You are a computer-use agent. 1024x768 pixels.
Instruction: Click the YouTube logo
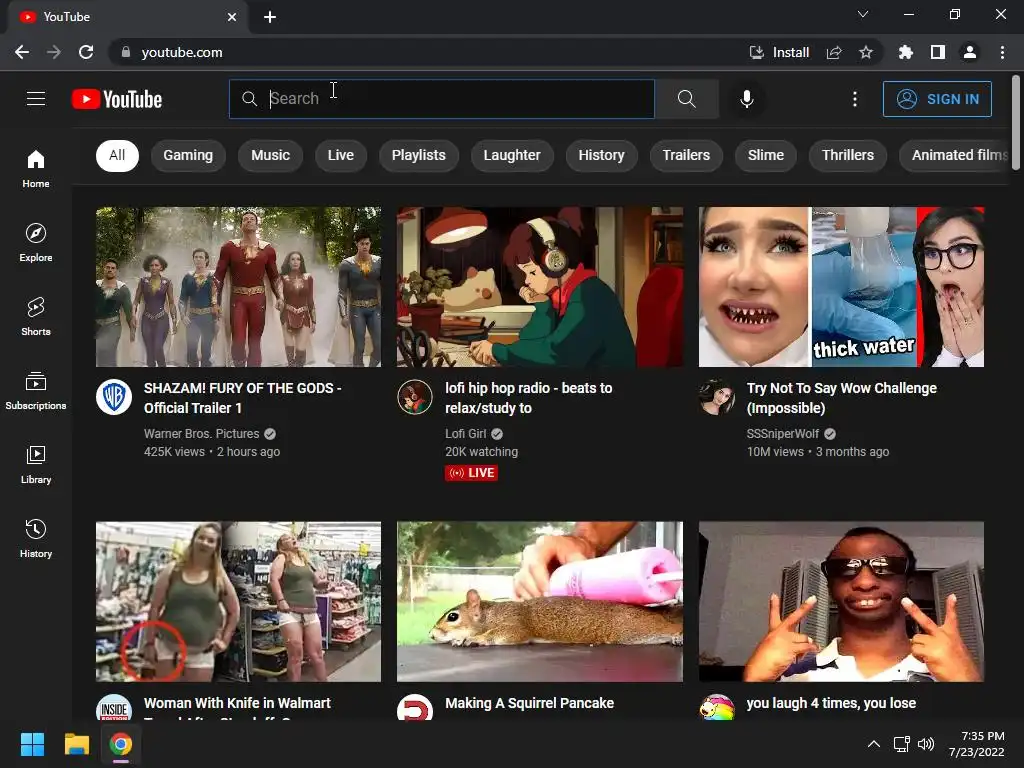[x=117, y=99]
